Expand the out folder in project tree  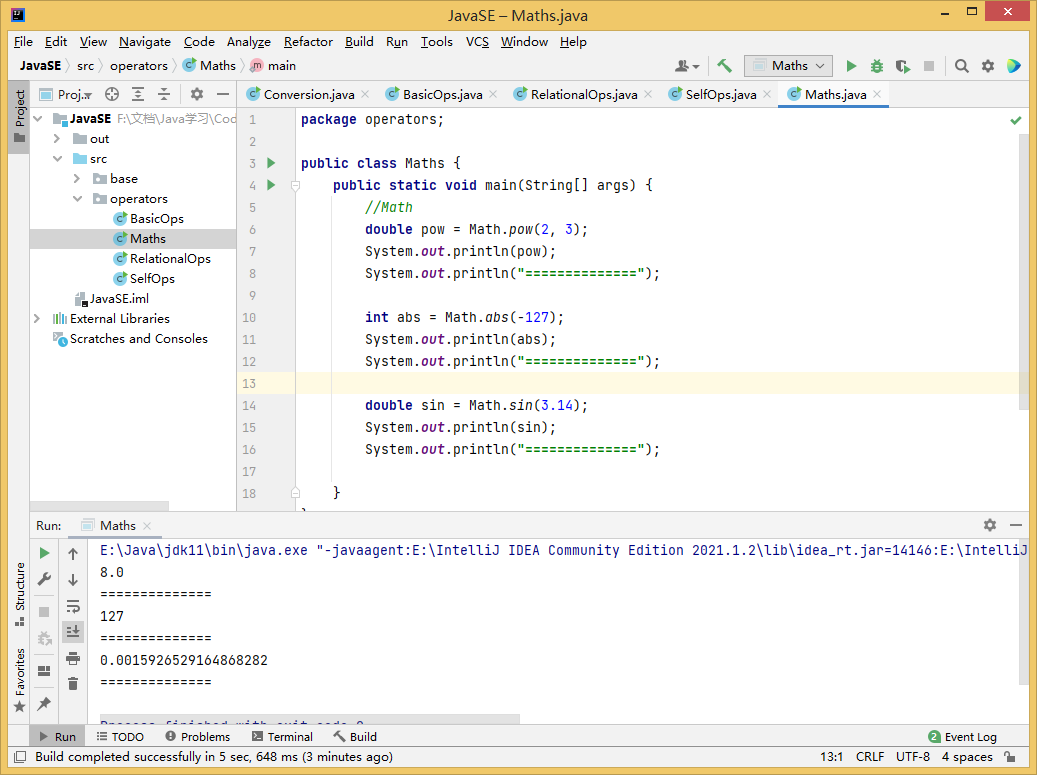(x=58, y=139)
